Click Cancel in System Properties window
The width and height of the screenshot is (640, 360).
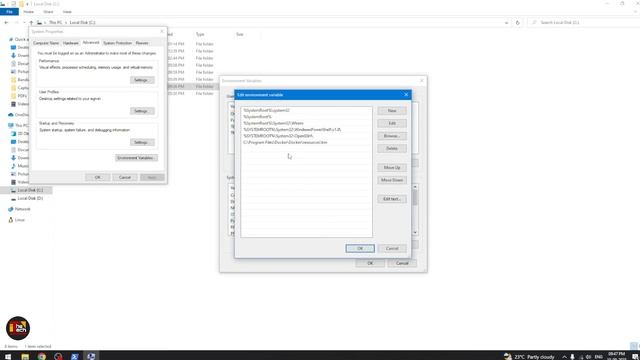[125, 178]
